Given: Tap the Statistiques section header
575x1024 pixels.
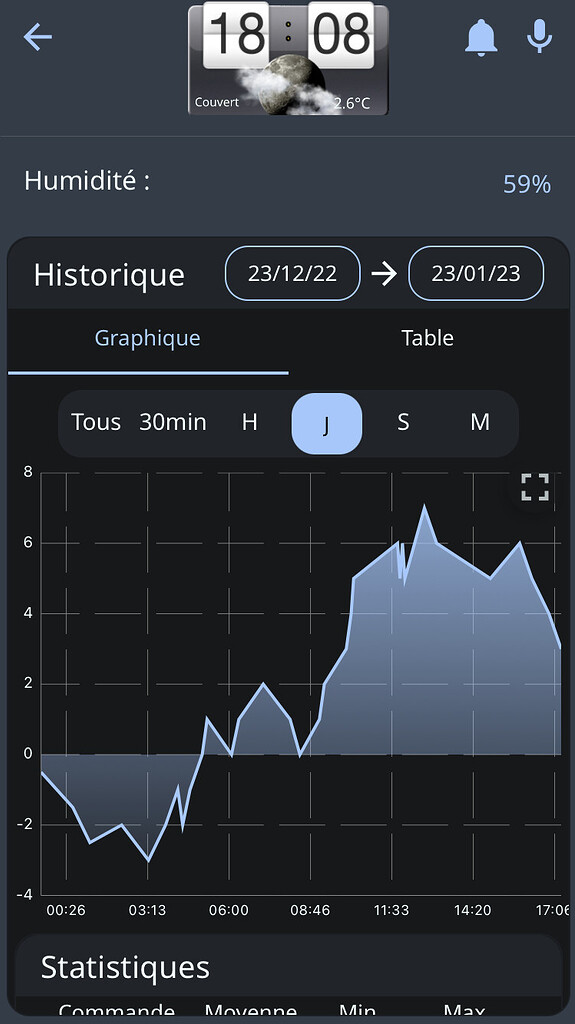Looking at the screenshot, I should [125, 967].
